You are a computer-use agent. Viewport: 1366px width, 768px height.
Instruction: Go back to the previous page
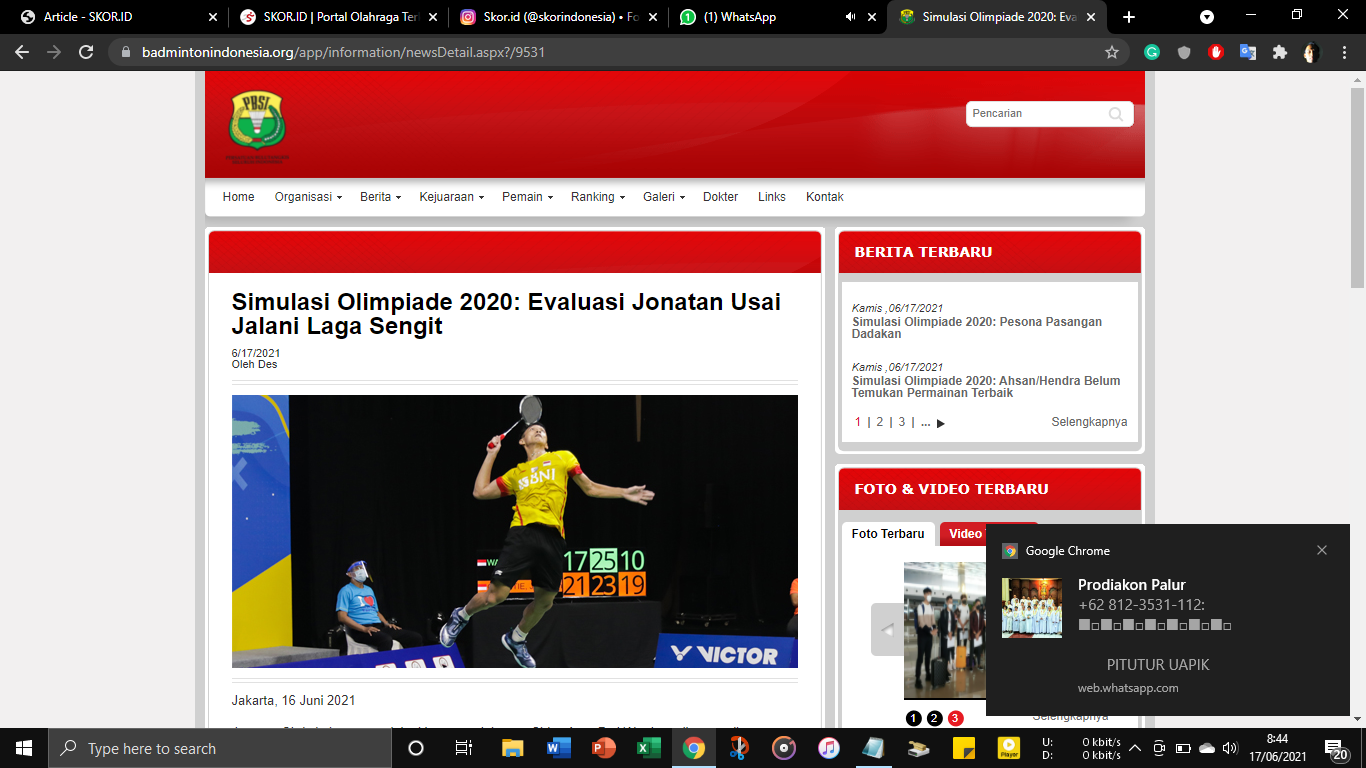coord(22,52)
